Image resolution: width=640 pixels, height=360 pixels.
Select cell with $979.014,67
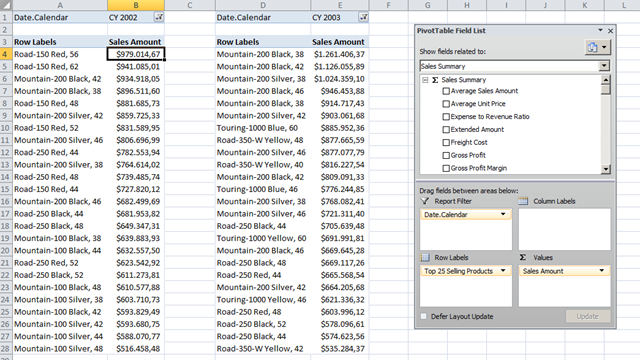136,54
